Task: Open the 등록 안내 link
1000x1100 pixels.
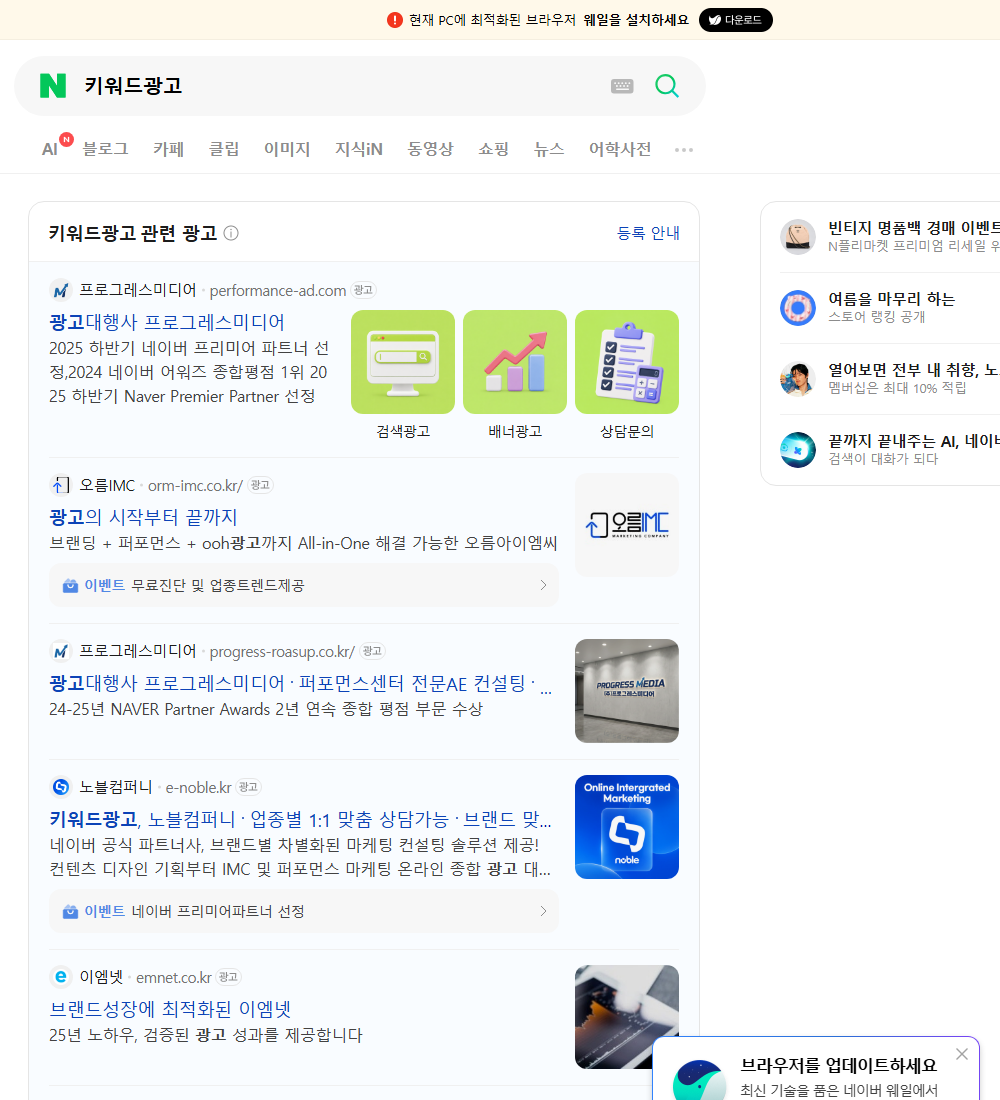Action: (x=648, y=233)
